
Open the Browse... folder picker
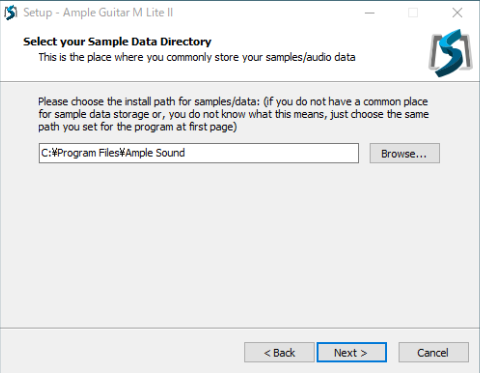pyautogui.click(x=404, y=153)
